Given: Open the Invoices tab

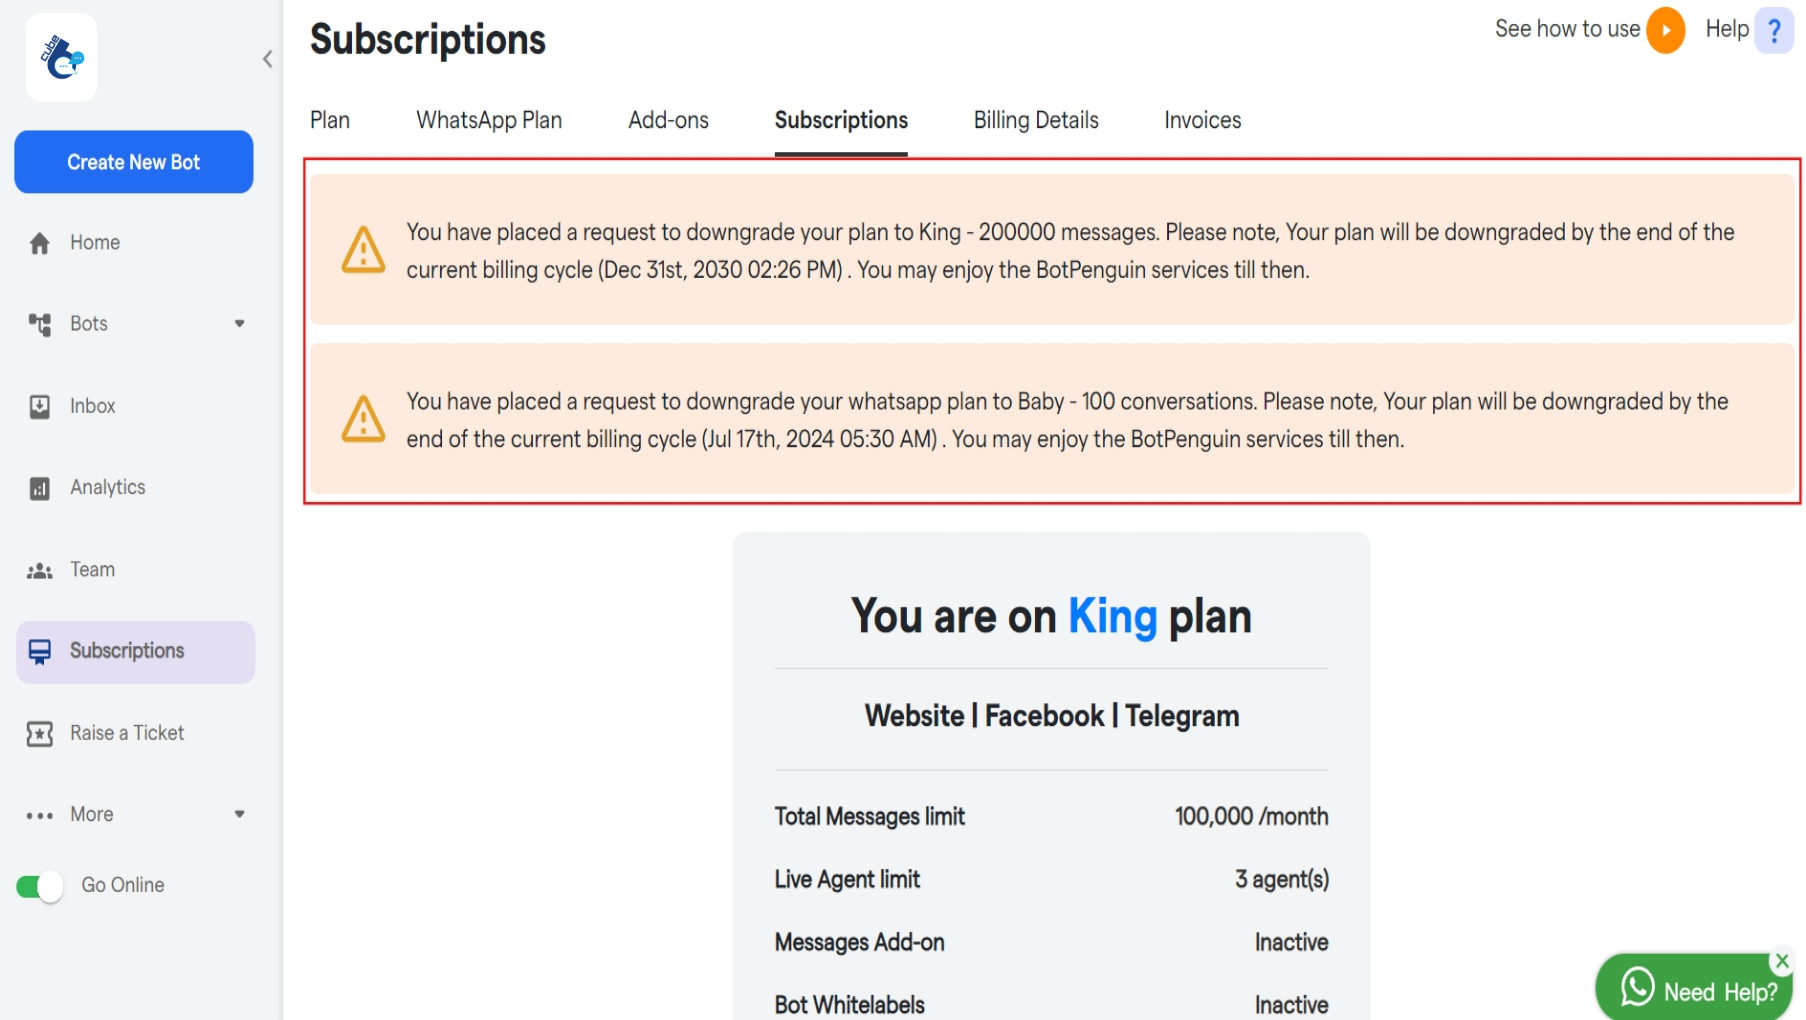Looking at the screenshot, I should (1201, 120).
